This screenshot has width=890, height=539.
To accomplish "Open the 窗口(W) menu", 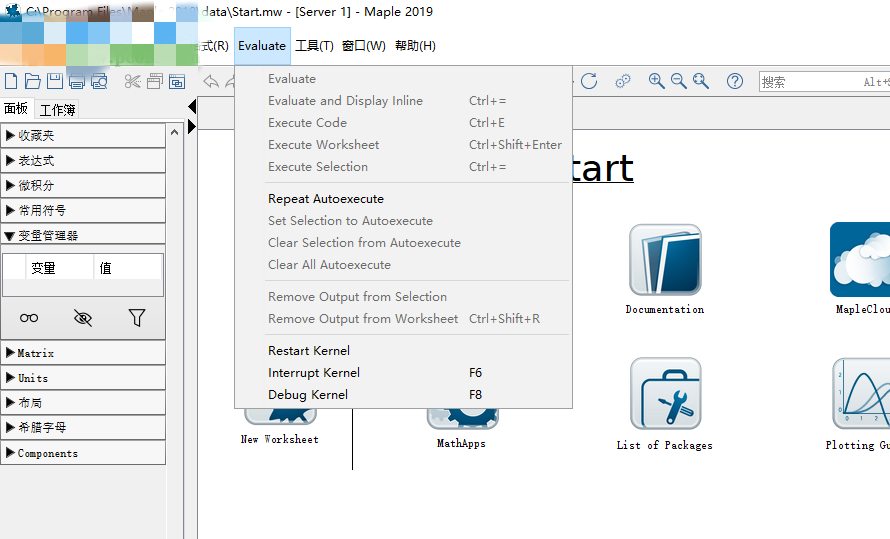I will tap(364, 46).
